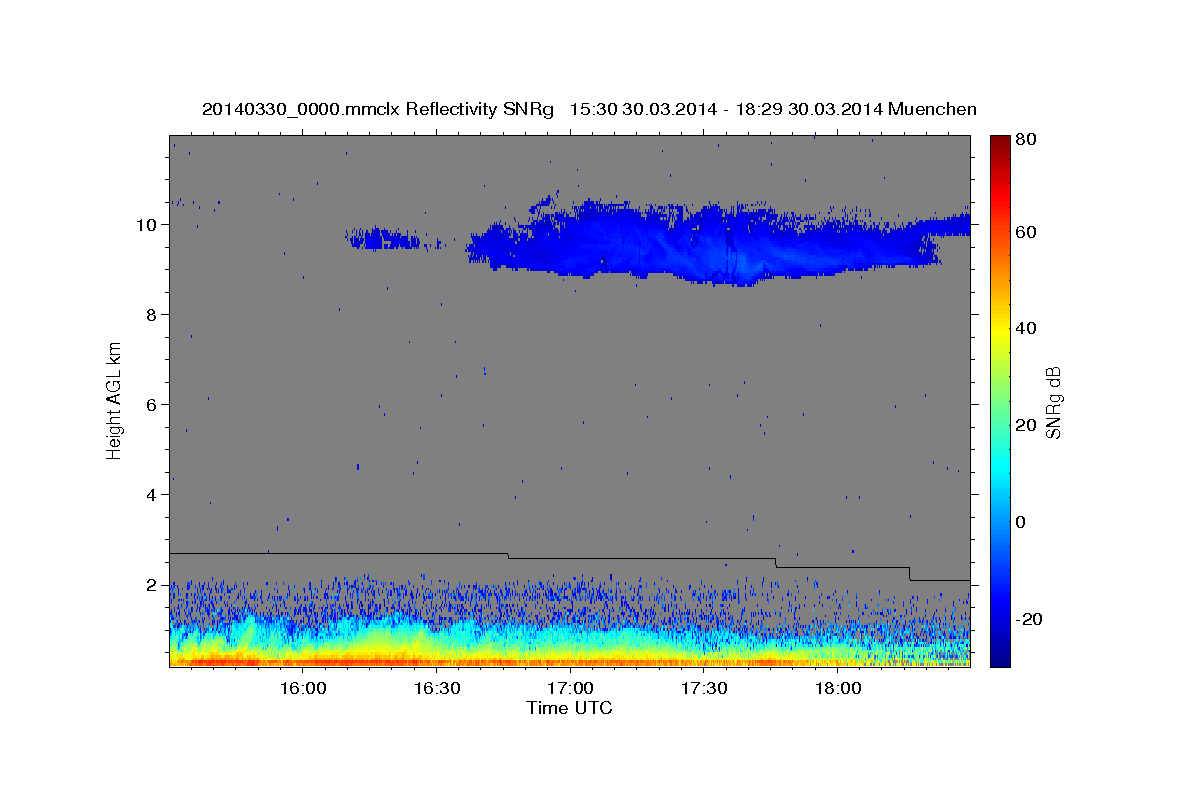Select the 17:30 time tick label

[704, 689]
